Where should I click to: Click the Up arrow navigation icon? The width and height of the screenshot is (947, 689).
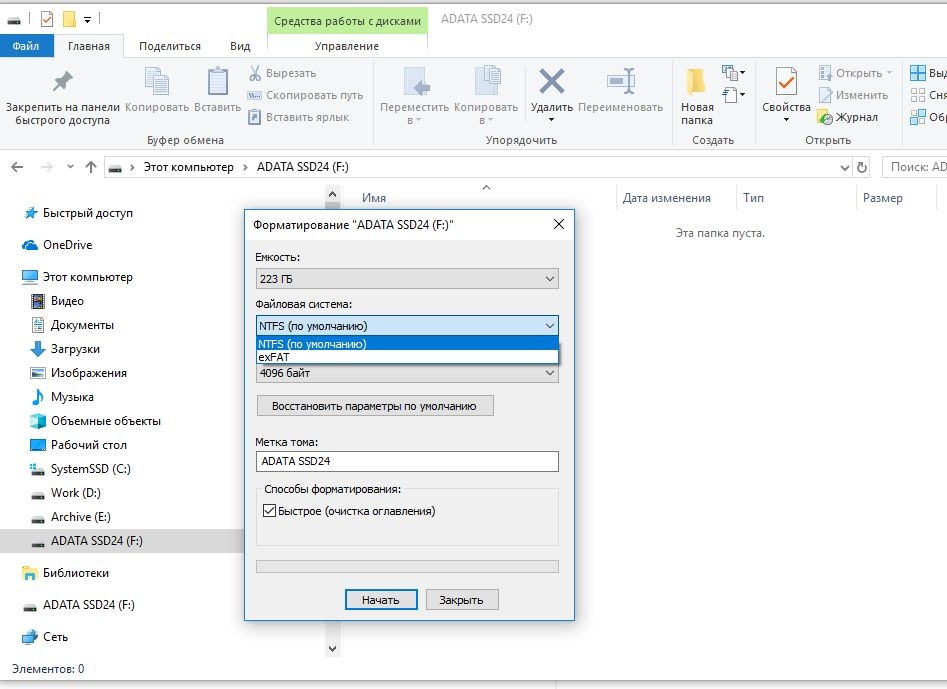(x=91, y=167)
